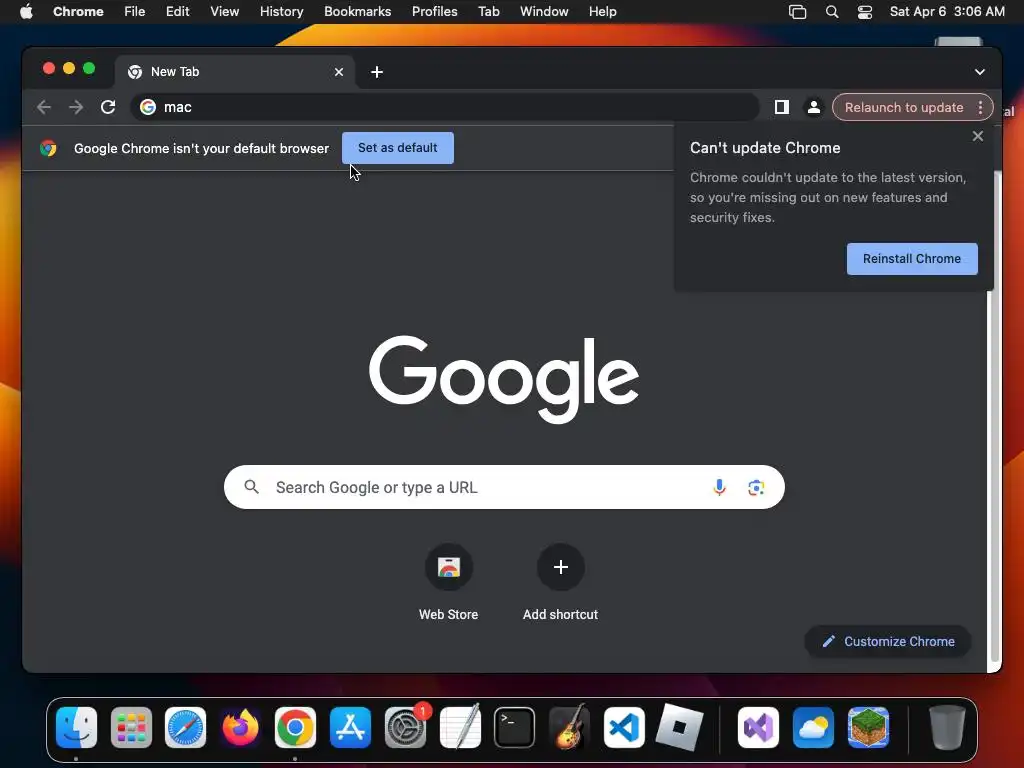
Task: Open the Weather app in the dock
Action: tap(813, 728)
